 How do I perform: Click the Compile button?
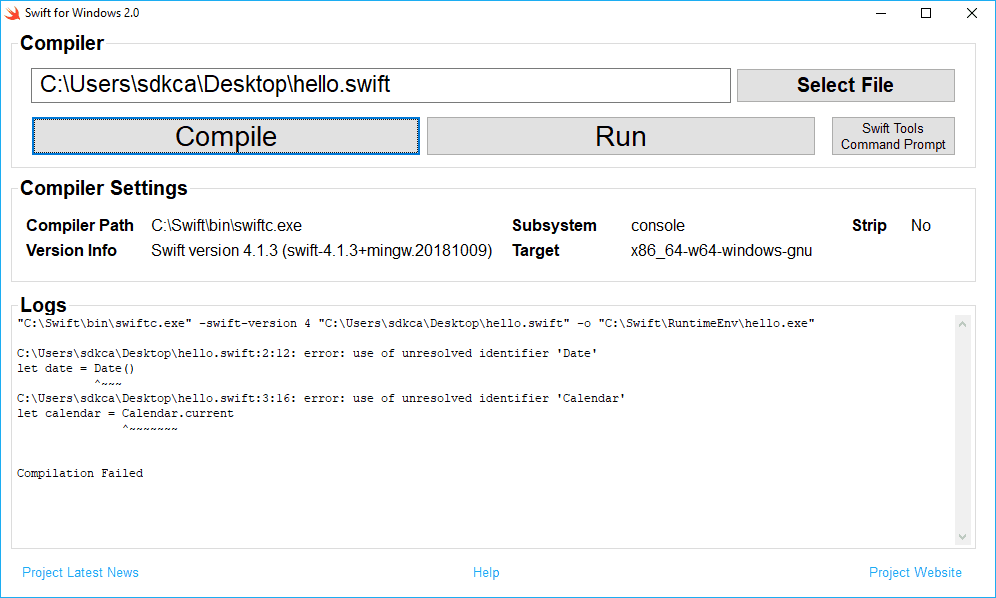point(225,136)
